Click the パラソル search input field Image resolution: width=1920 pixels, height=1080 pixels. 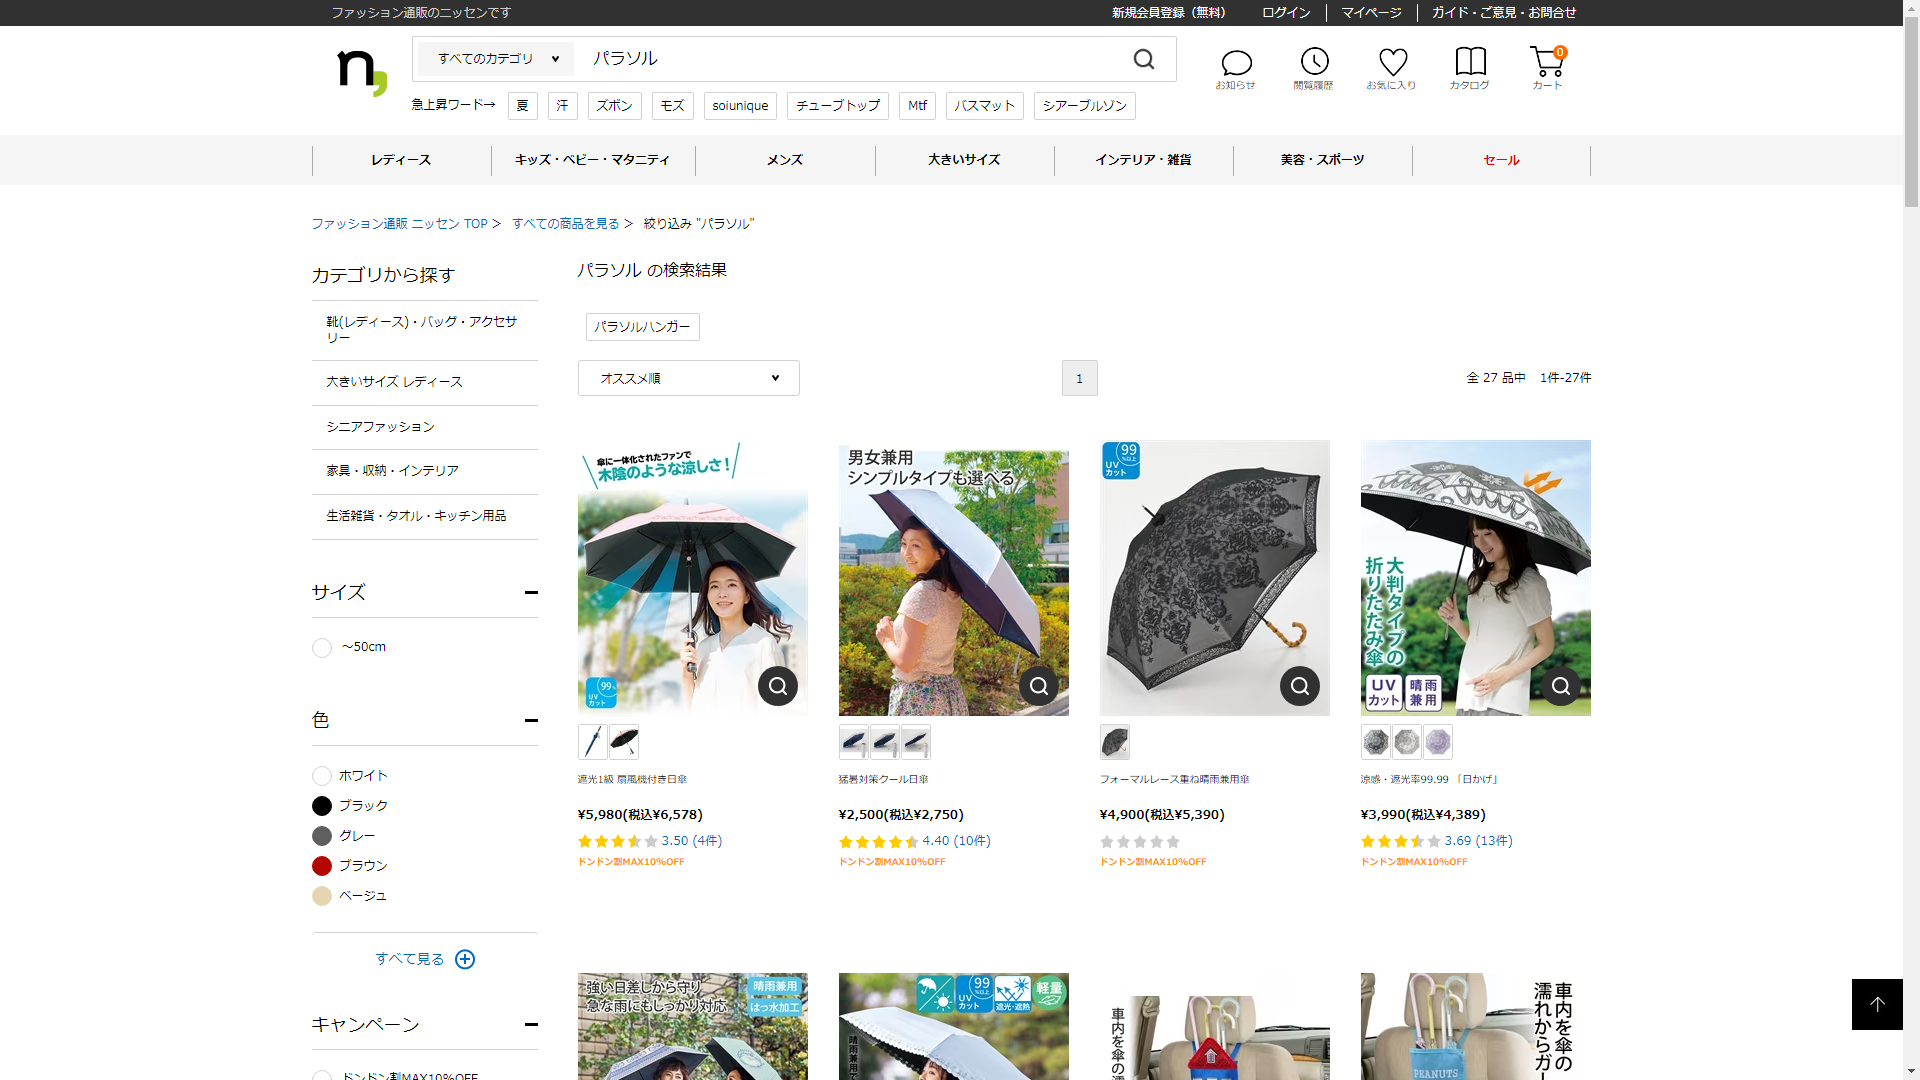850,59
